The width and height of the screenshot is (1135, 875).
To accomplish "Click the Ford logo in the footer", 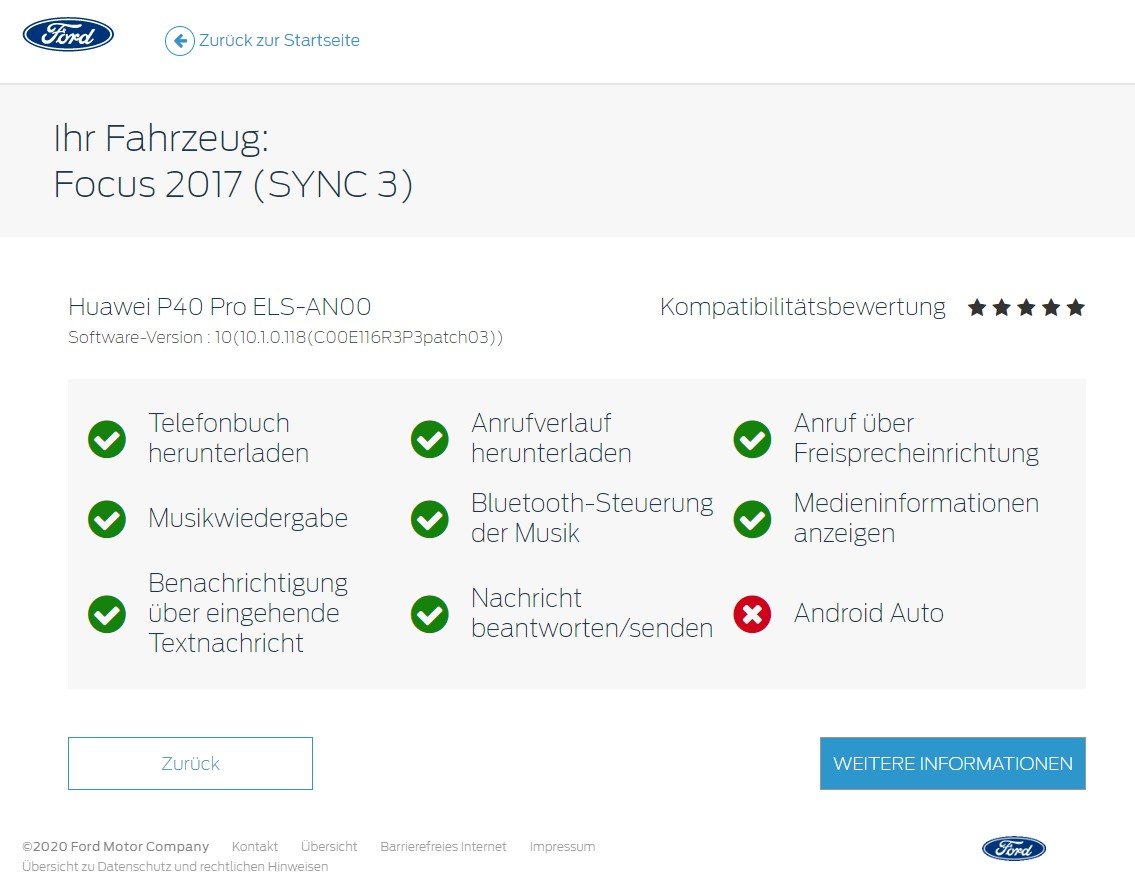I will [1014, 849].
